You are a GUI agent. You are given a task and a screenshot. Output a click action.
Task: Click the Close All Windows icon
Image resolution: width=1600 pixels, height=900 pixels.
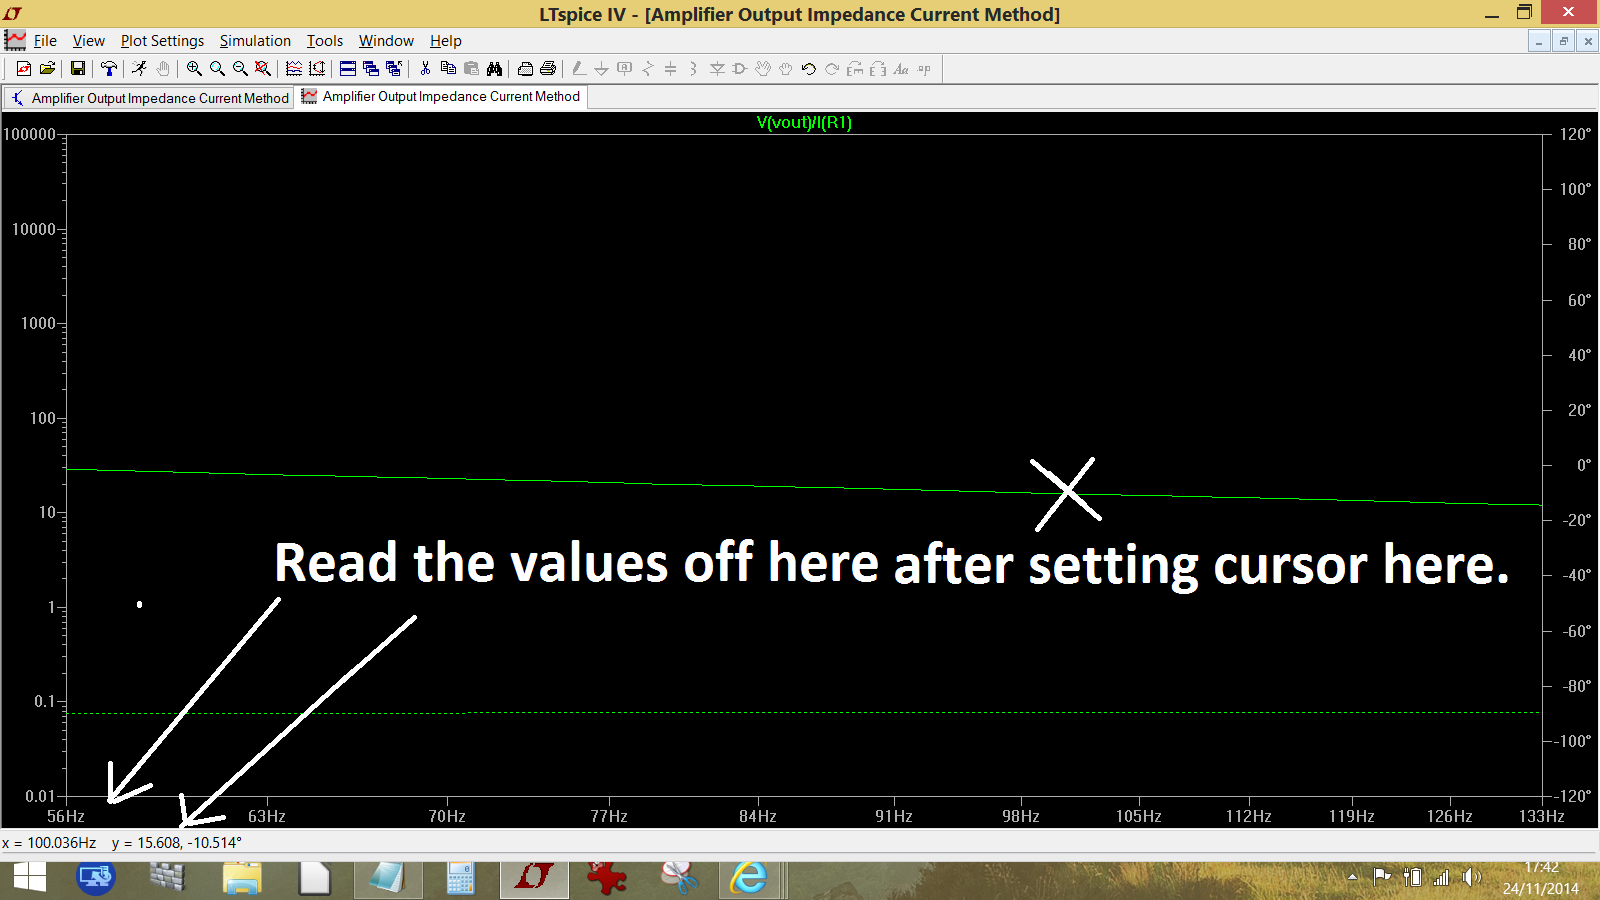pos(394,68)
